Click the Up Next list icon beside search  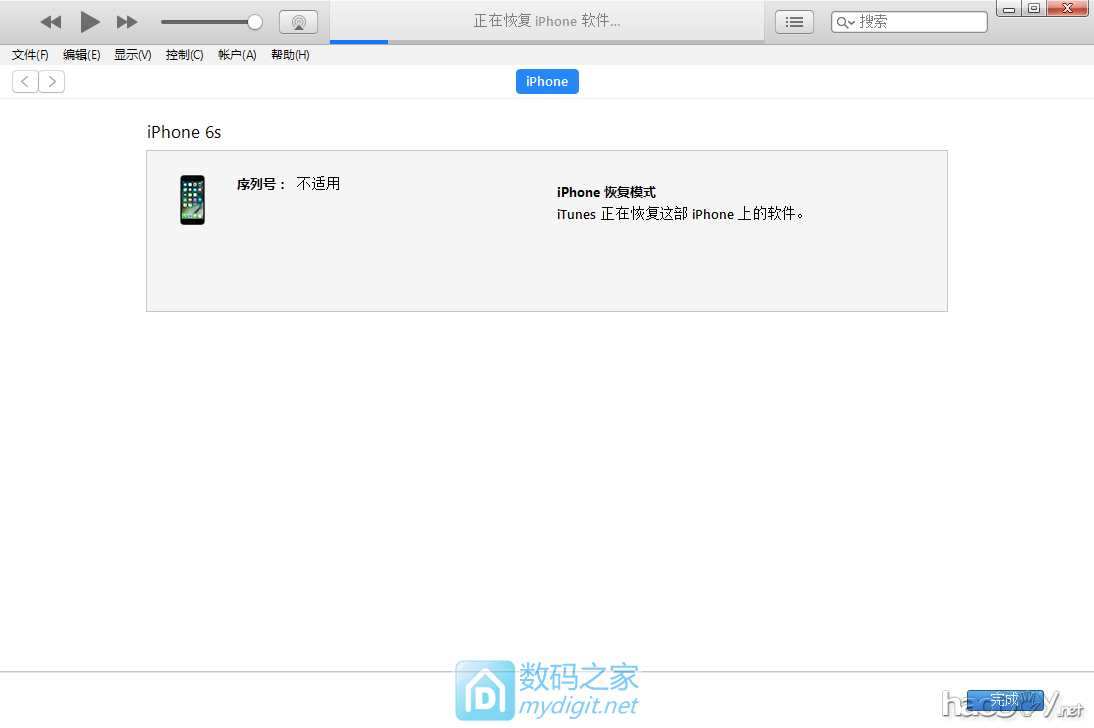click(794, 21)
